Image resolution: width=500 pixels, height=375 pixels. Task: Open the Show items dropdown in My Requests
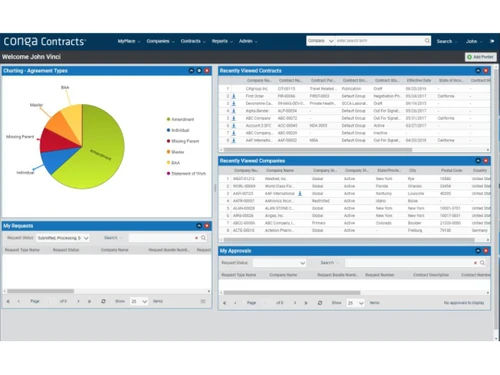[x=139, y=301]
